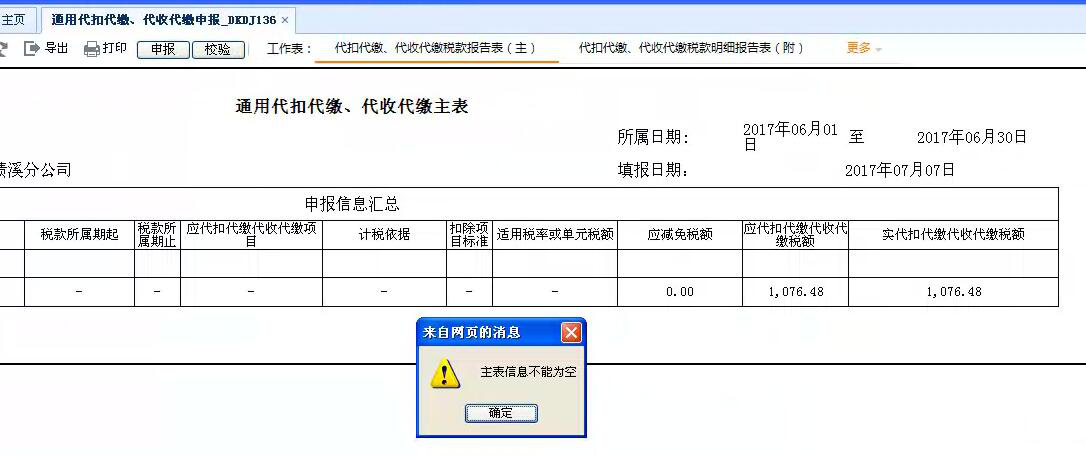Click the 应减免税额 cell showing 0.00
Screen dimensions: 1086x455
[679, 292]
